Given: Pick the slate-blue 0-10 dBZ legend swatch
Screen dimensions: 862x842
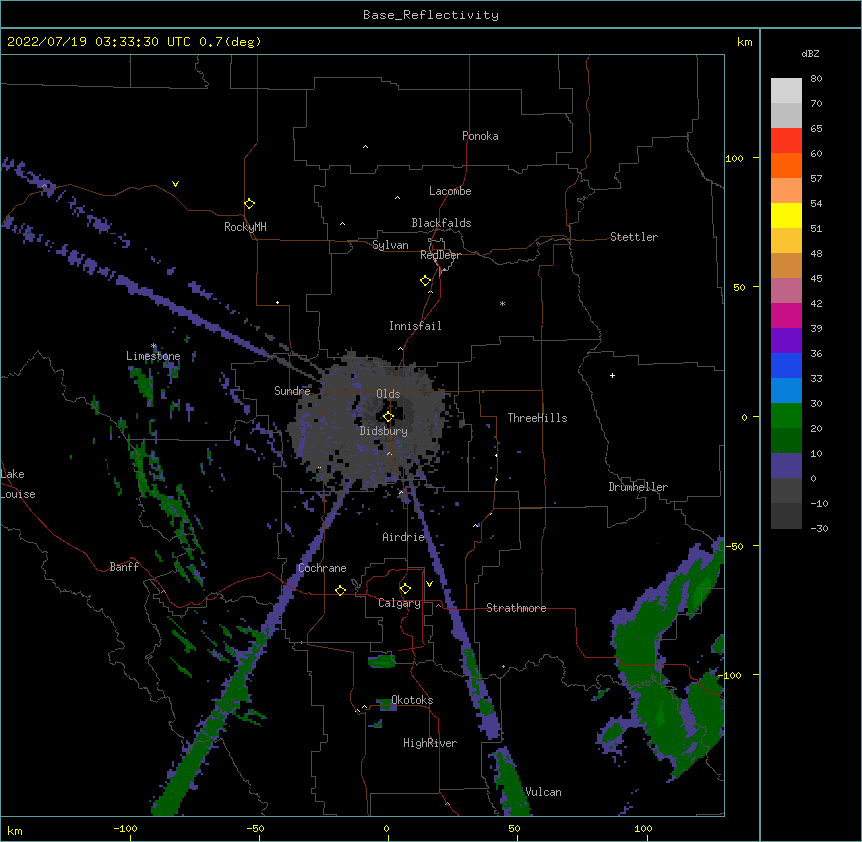Looking at the screenshot, I should (786, 466).
